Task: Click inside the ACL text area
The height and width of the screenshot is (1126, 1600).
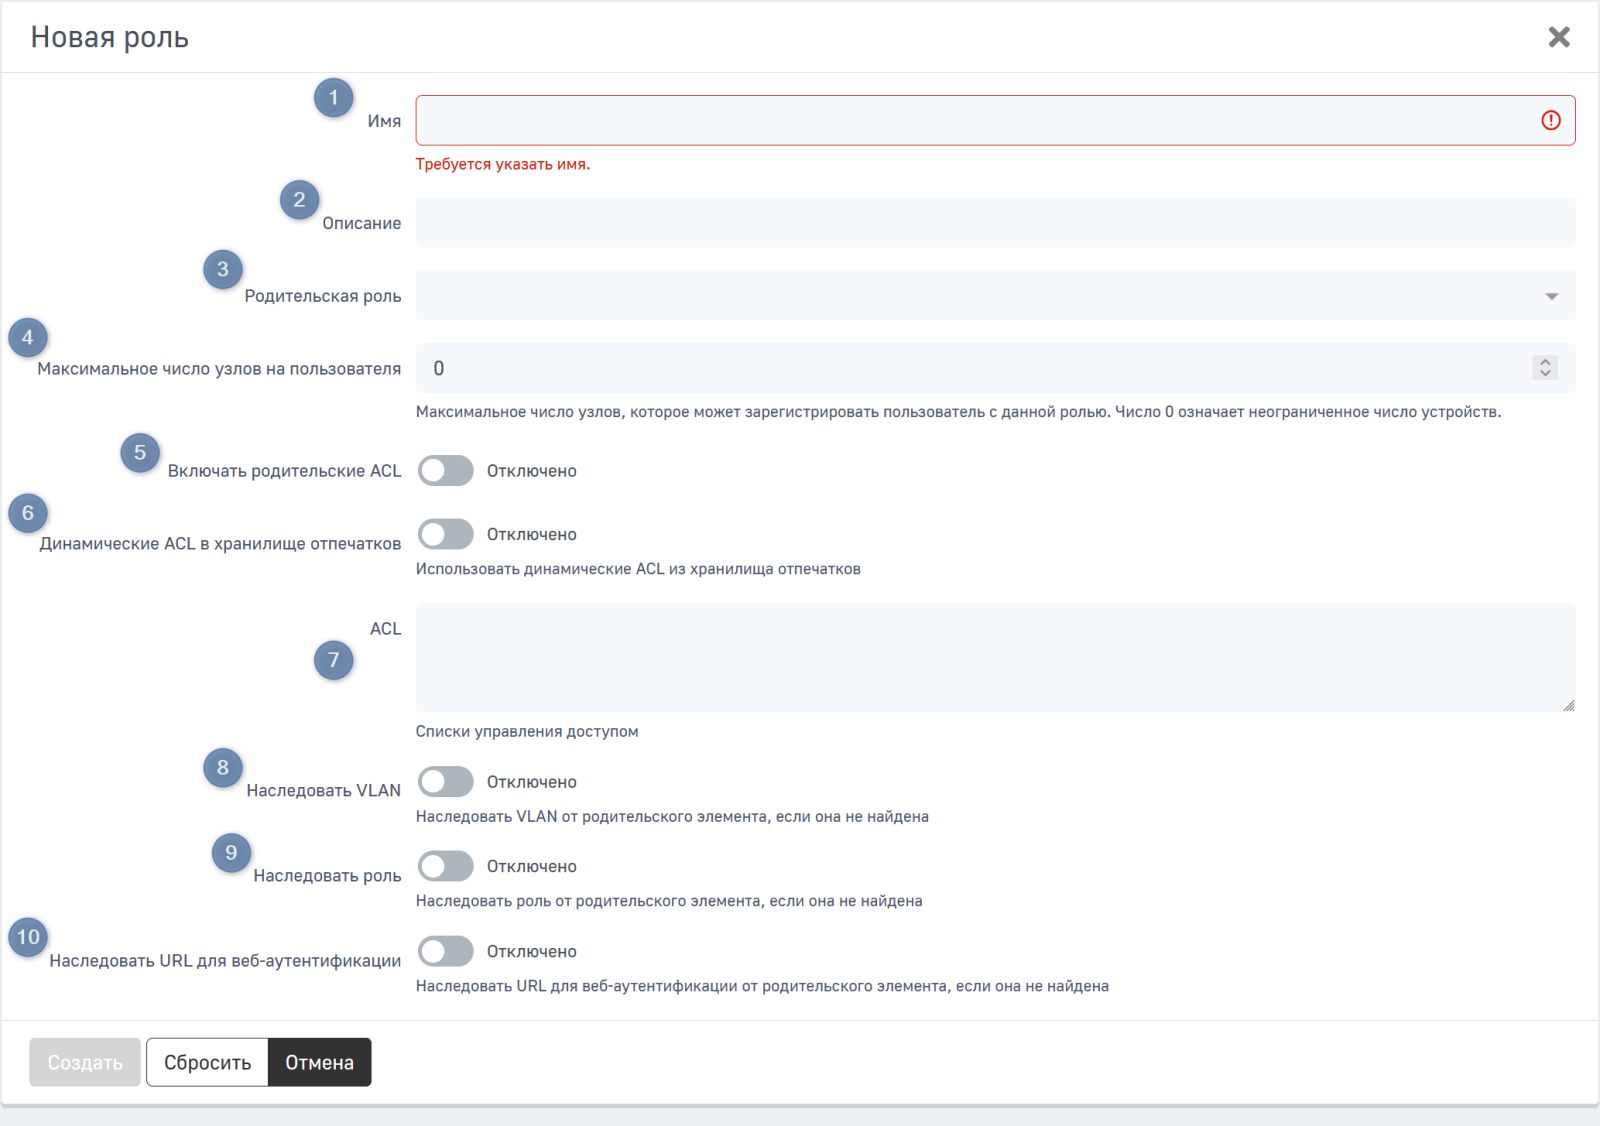Action: pos(994,658)
